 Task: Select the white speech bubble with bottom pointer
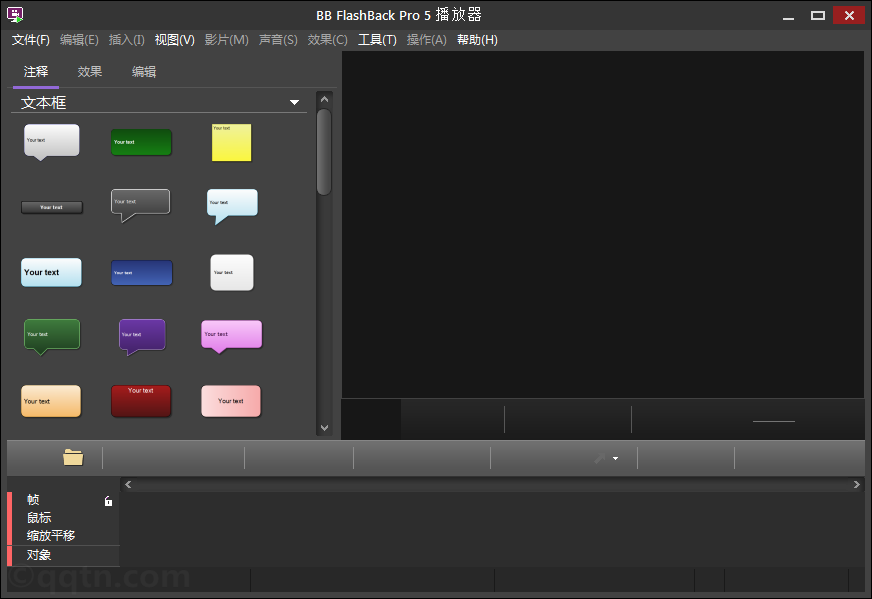pyautogui.click(x=52, y=142)
